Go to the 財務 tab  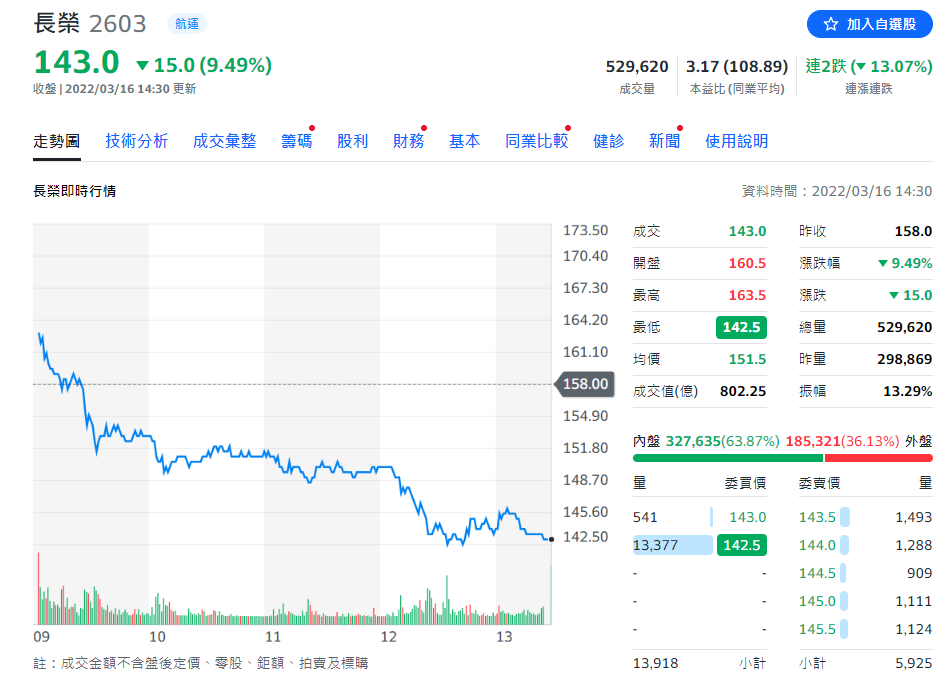point(408,141)
